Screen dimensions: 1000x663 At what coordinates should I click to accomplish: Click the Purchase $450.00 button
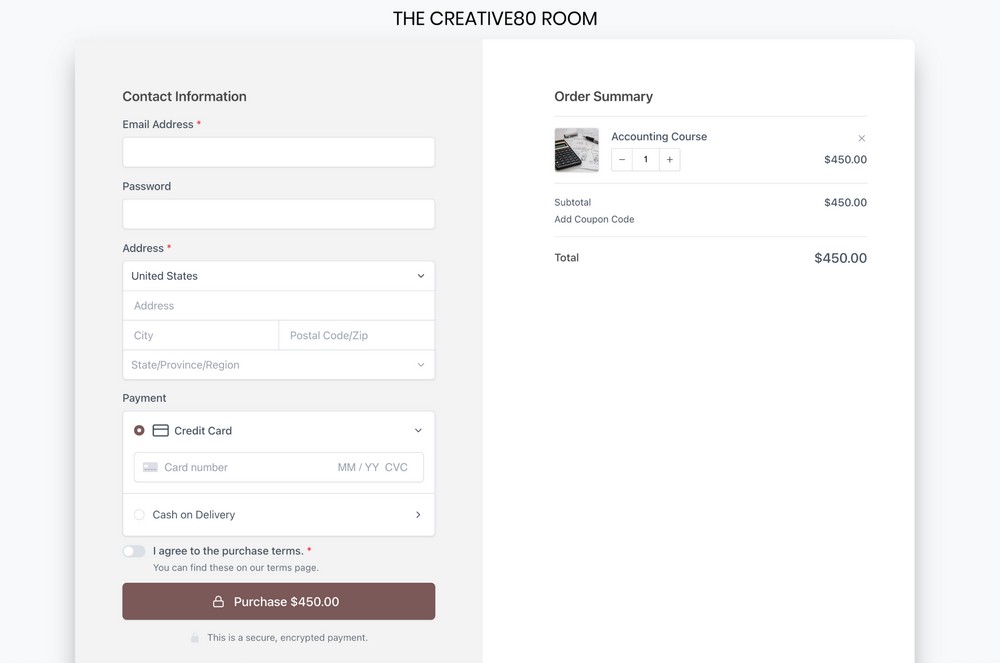pyautogui.click(x=278, y=601)
